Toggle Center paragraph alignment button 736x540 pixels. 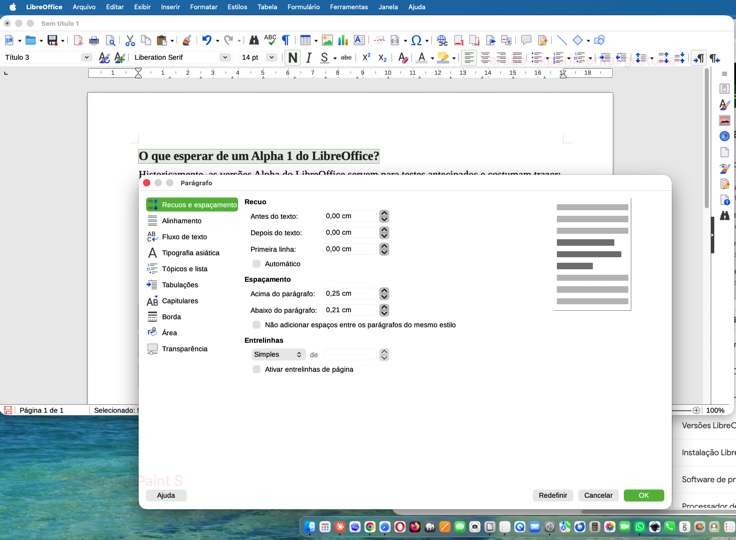point(485,58)
